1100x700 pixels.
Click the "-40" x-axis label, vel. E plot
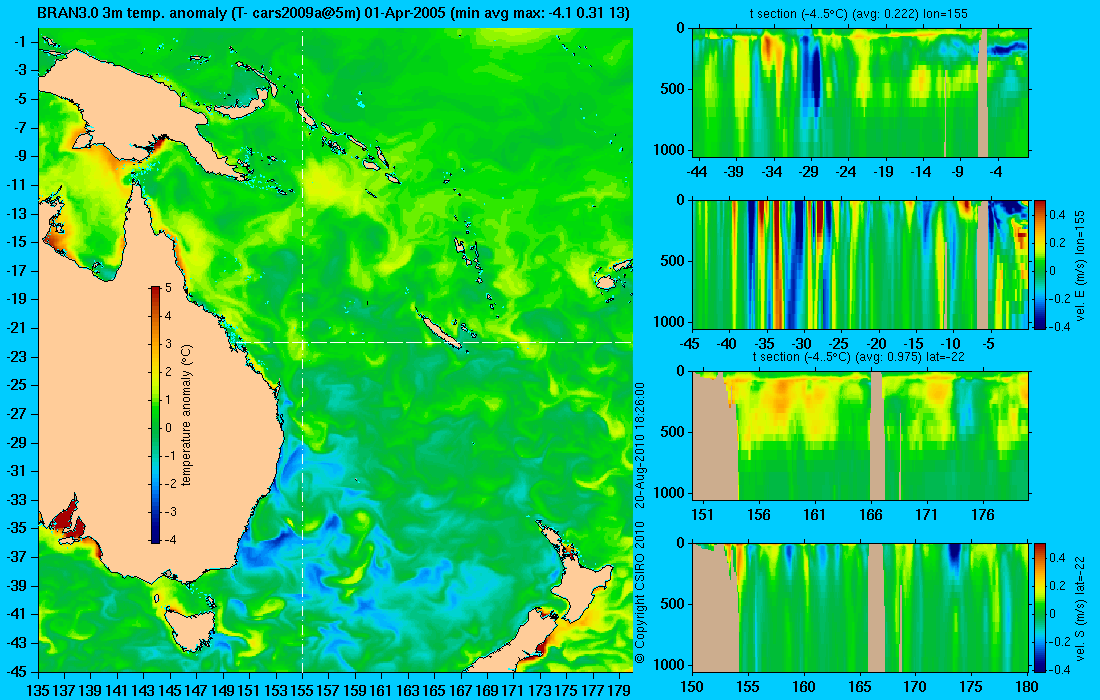[727, 343]
